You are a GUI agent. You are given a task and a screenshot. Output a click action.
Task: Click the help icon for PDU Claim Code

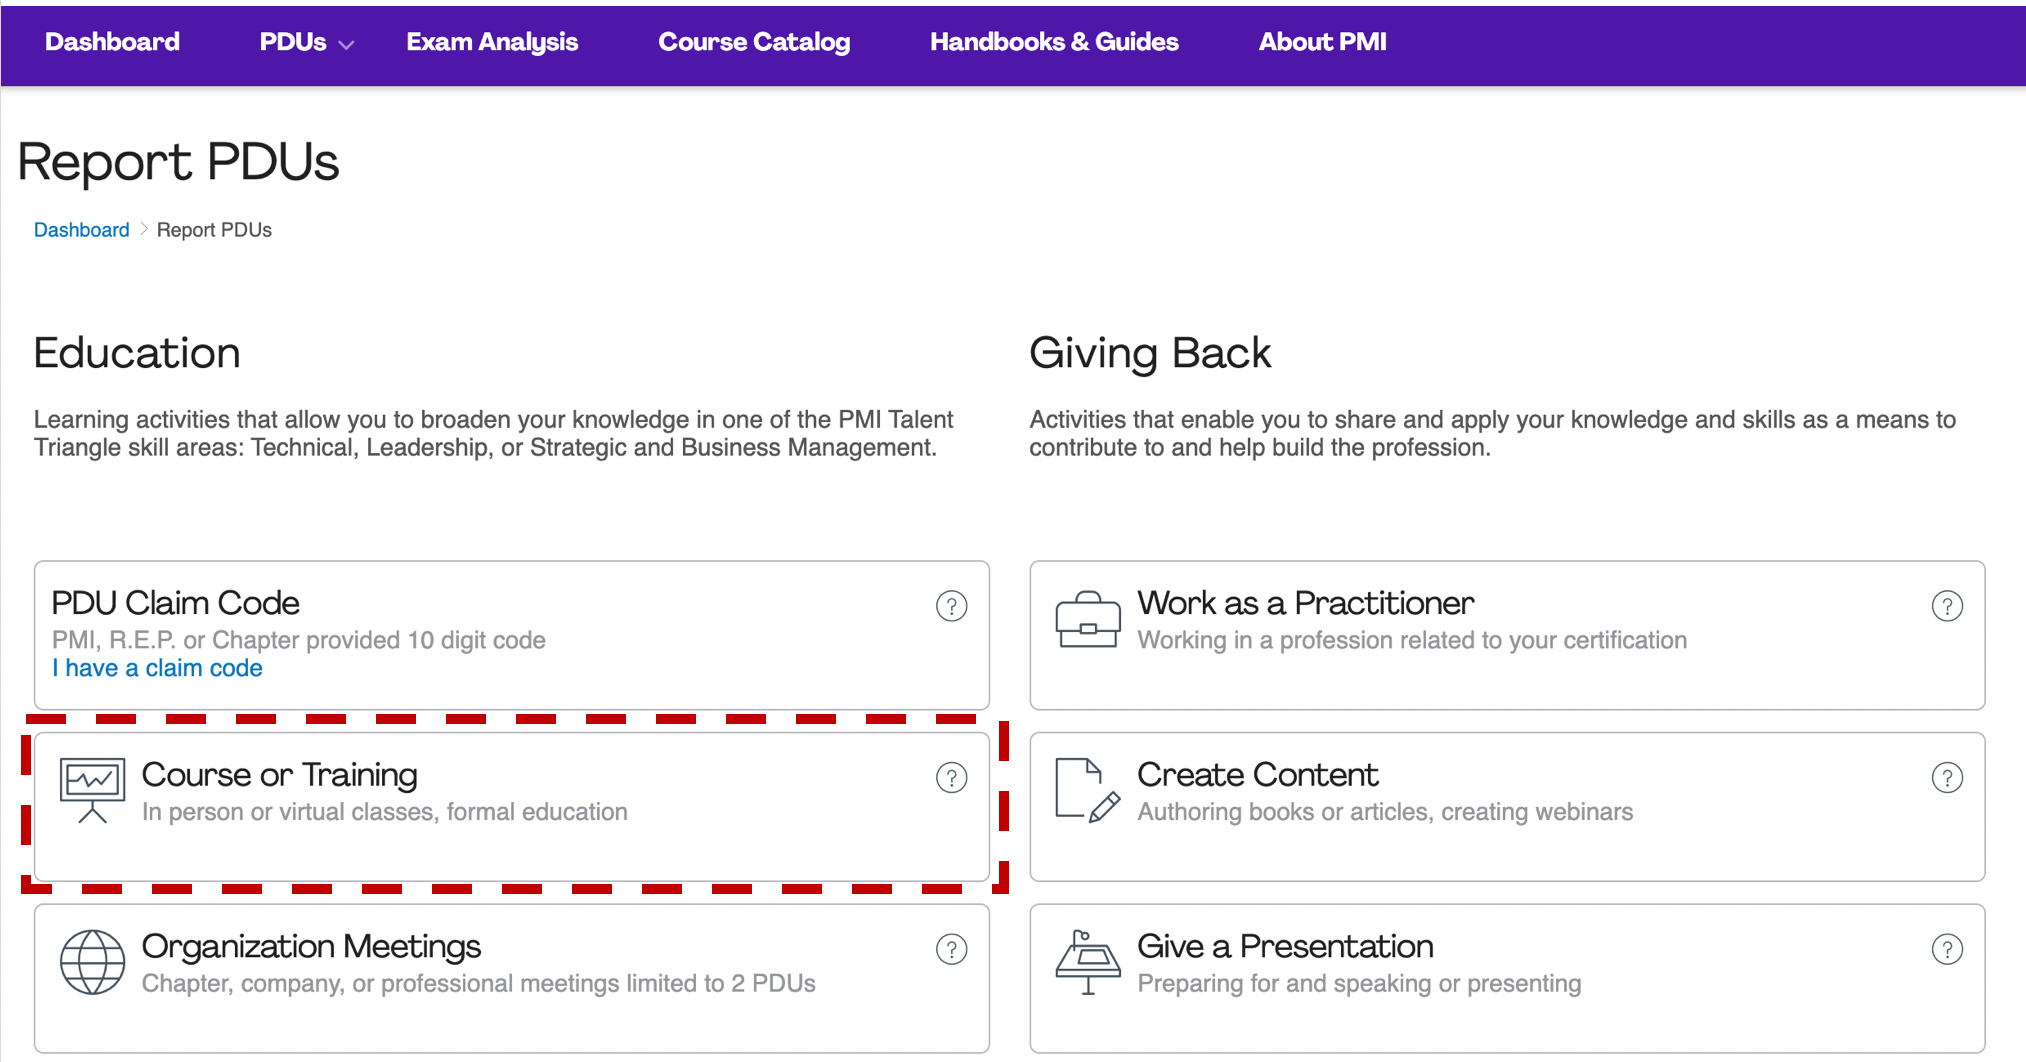951,606
